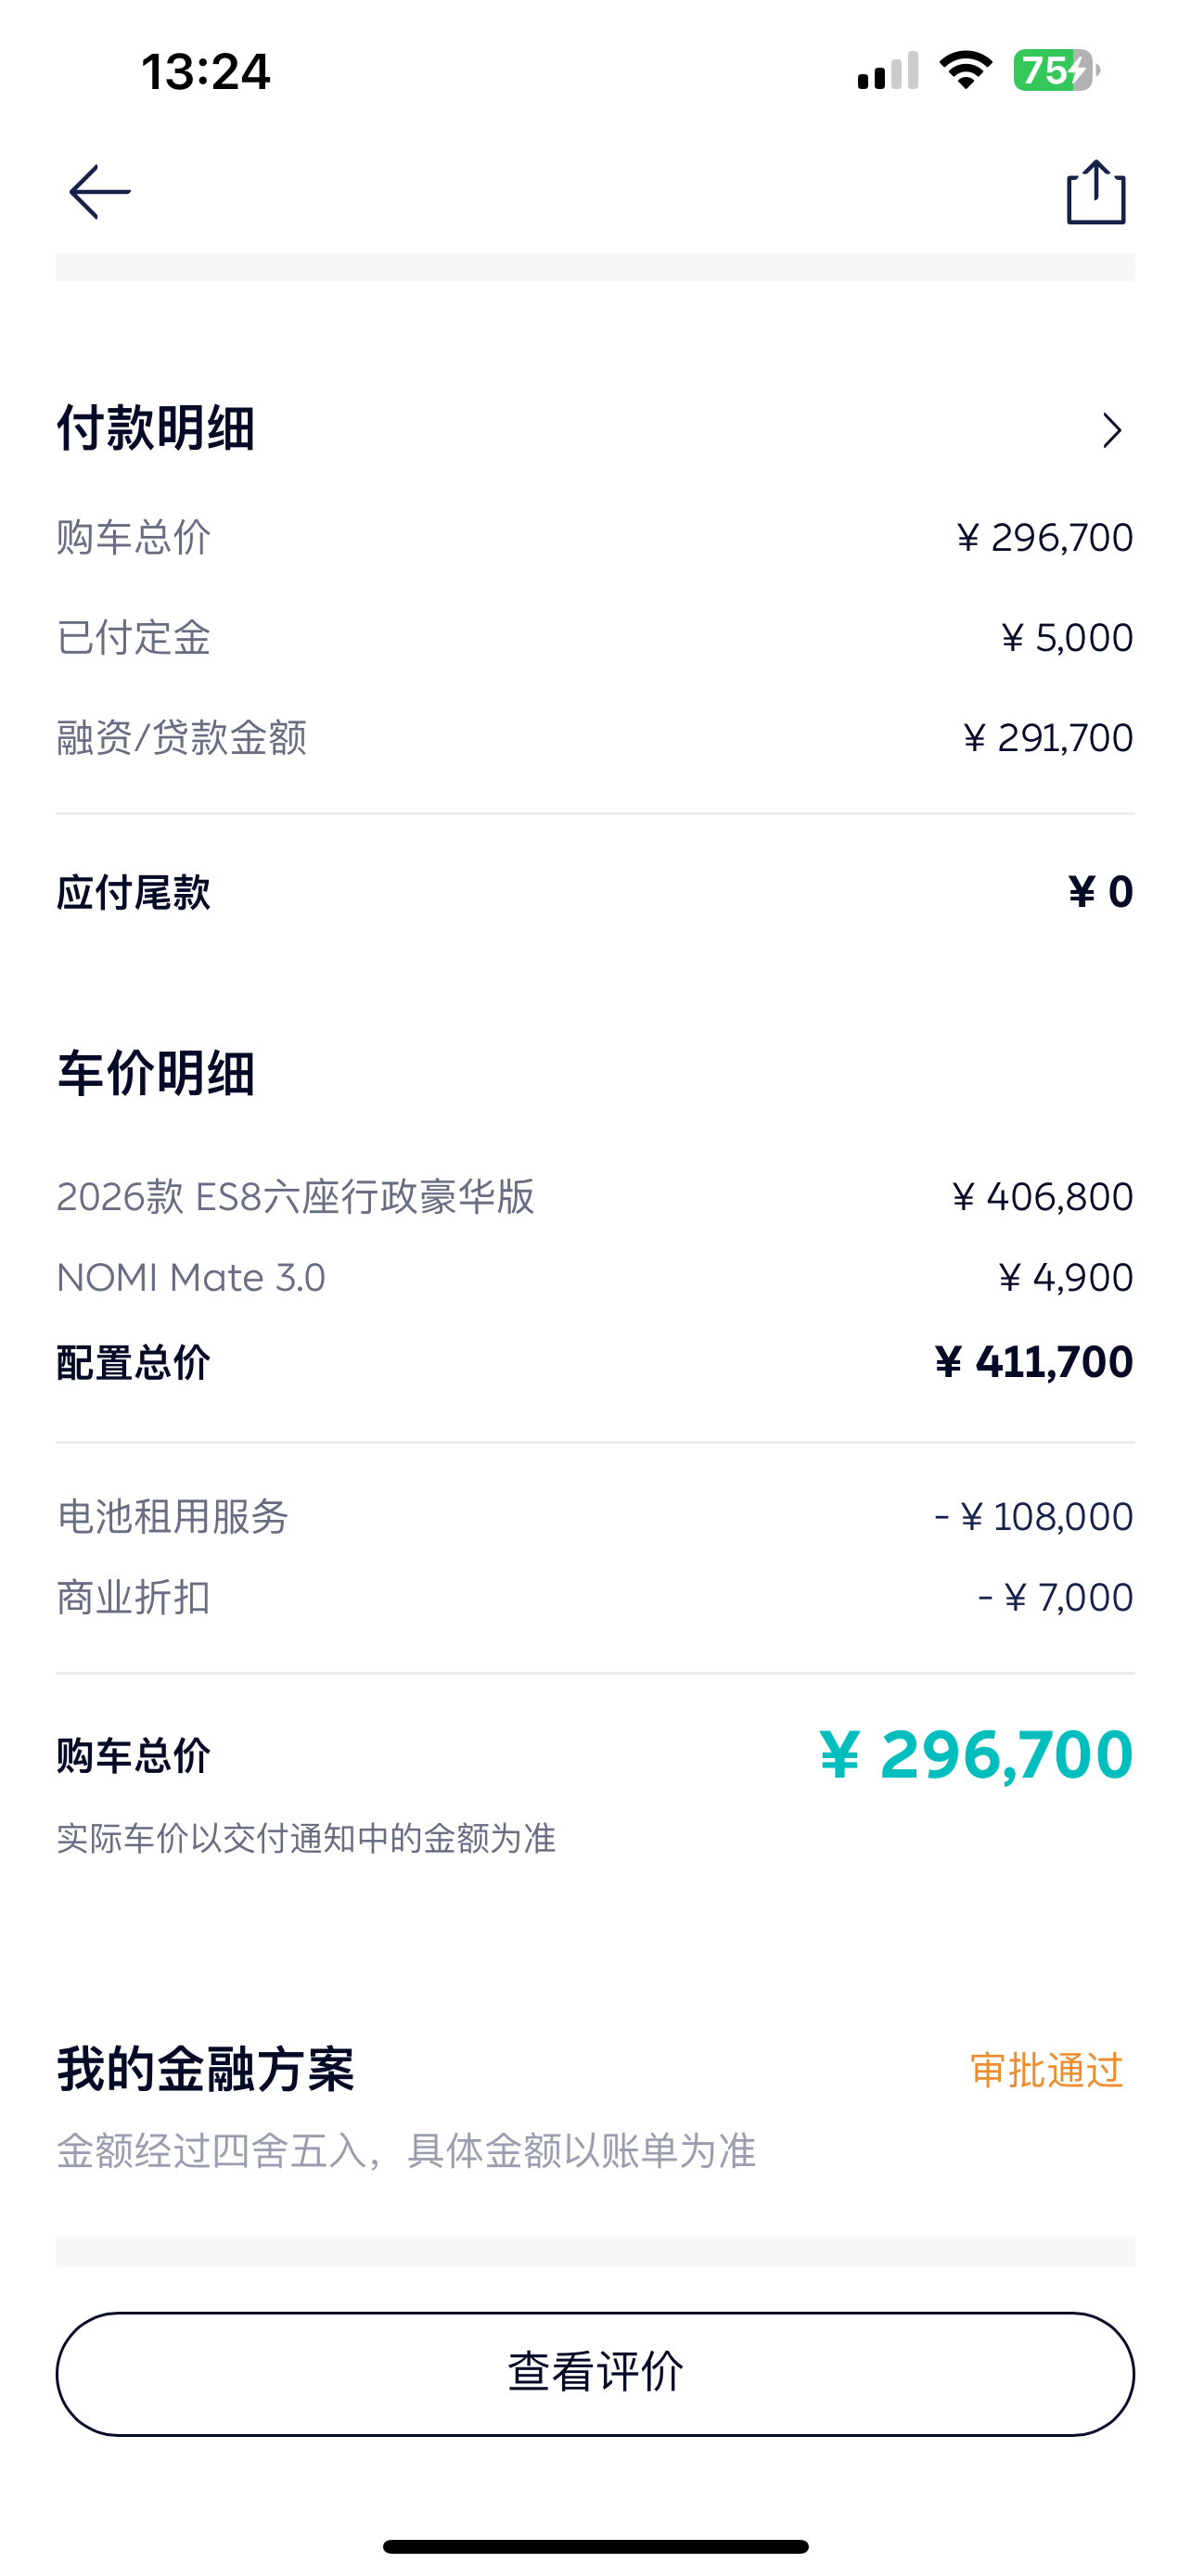Tap the 商业折扣 row label
The image size is (1191, 2576).
134,1598
